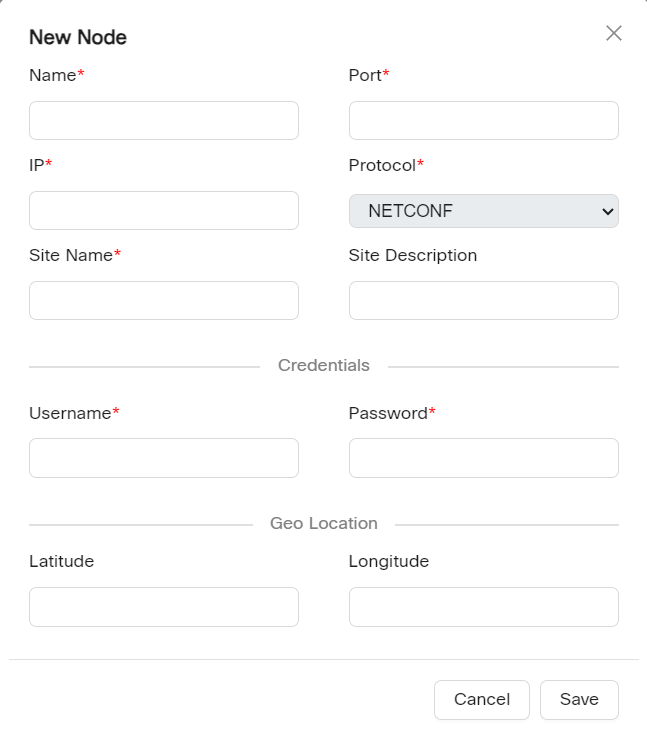Viewport: 647px width, 736px height.
Task: Click the Longitude label text
Action: (388, 561)
